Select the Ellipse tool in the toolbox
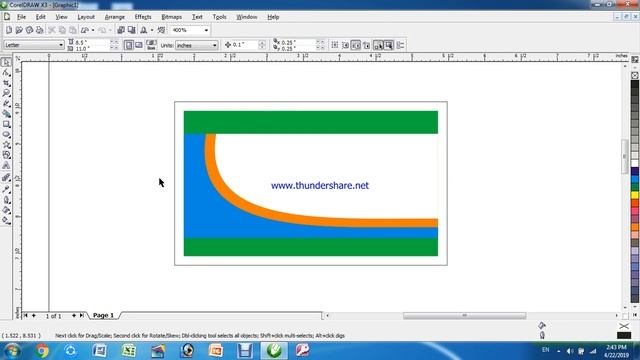This screenshot has width=640, height=360. point(6,134)
